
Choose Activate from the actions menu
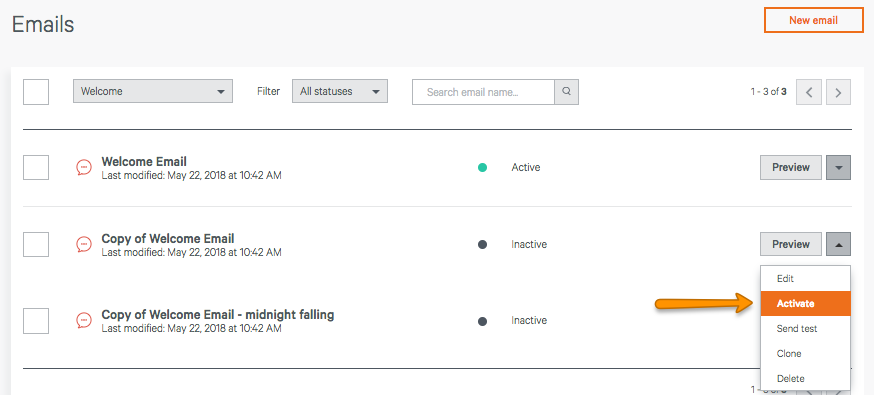coord(805,304)
